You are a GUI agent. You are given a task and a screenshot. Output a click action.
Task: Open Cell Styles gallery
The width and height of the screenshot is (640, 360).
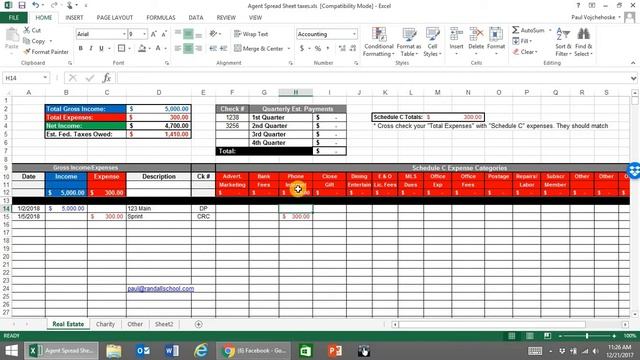pos(432,42)
